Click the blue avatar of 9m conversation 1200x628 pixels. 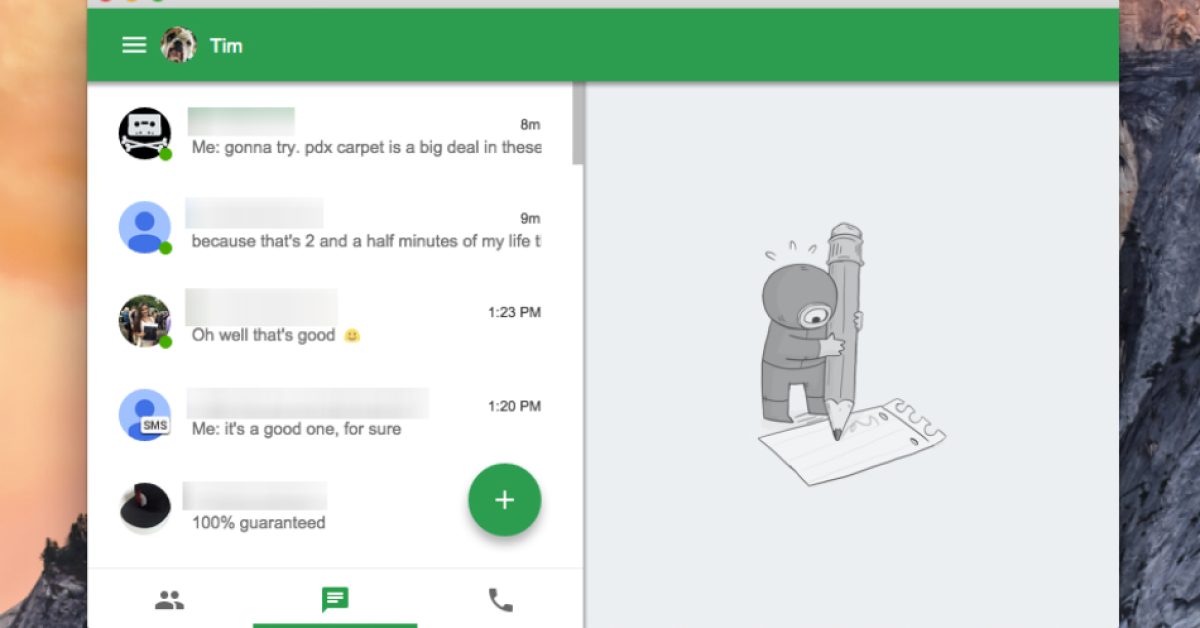click(x=145, y=228)
